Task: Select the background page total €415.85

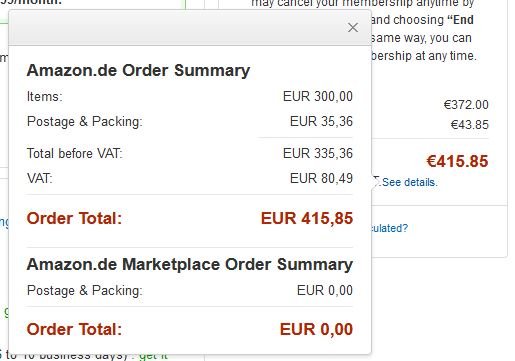Action: (x=457, y=161)
